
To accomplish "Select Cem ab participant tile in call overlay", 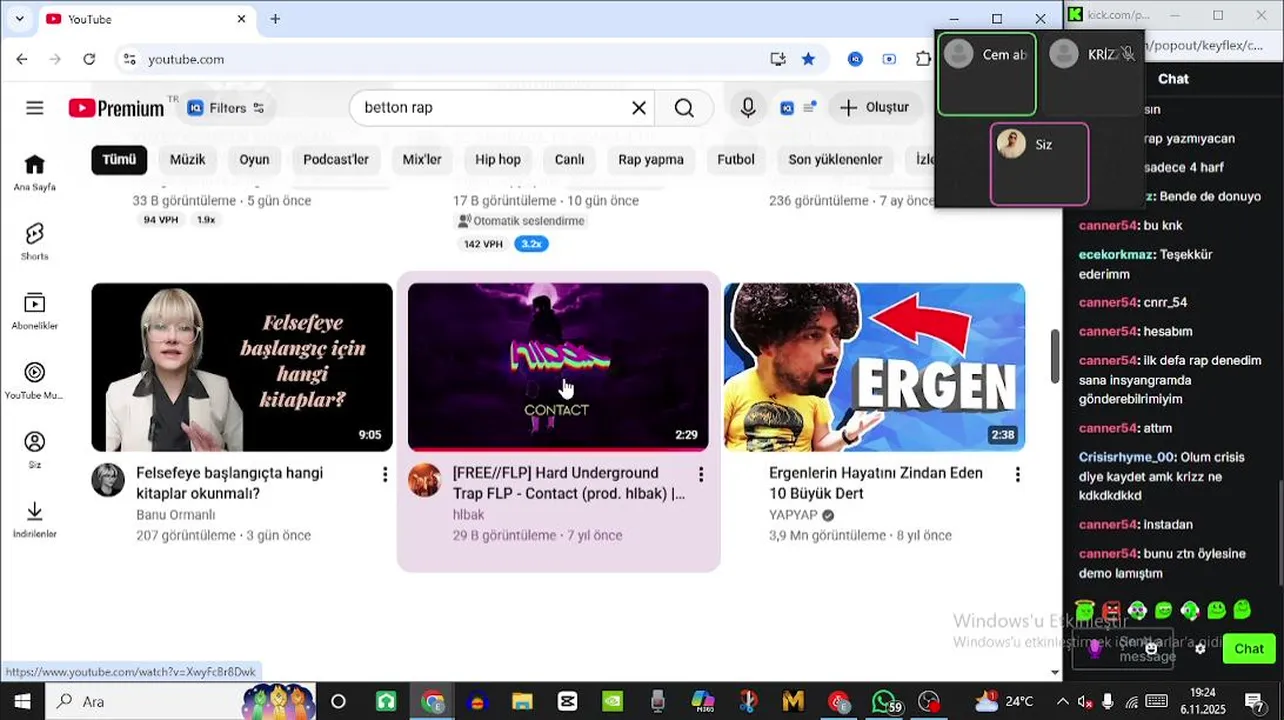I will click(987, 74).
